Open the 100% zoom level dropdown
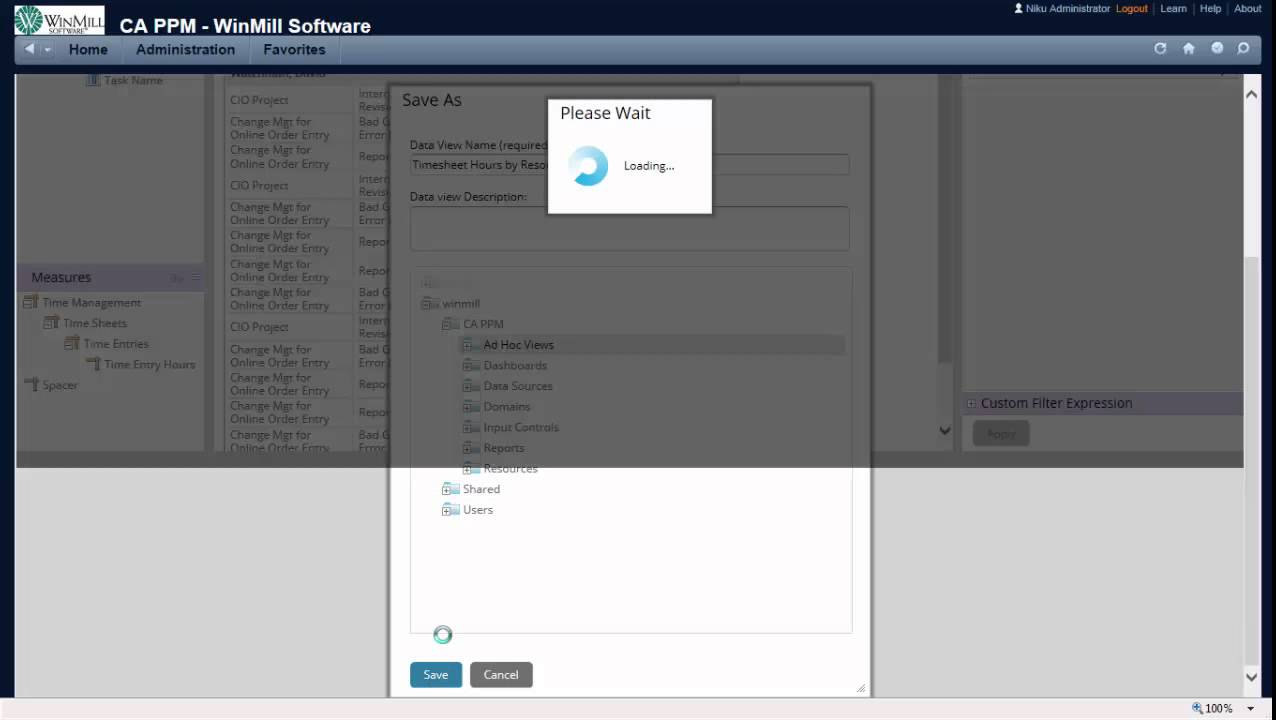Viewport: 1276px width, 720px height. click(x=1250, y=709)
